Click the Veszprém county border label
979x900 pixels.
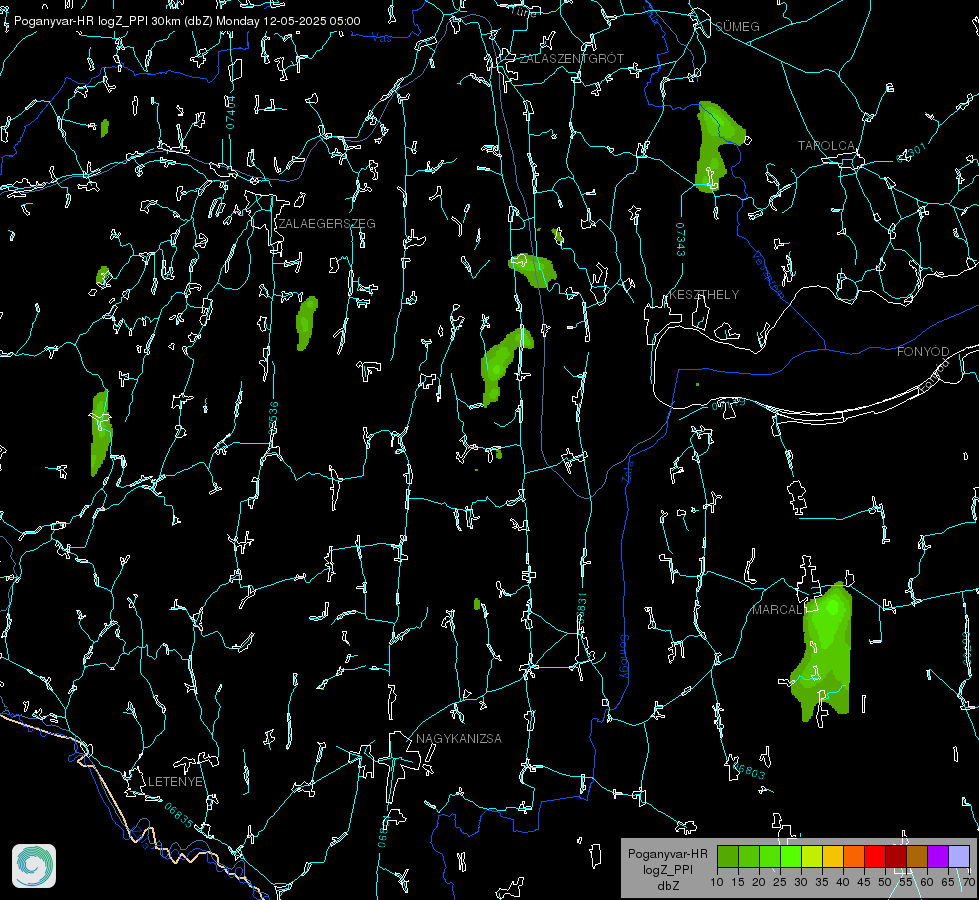768,275
